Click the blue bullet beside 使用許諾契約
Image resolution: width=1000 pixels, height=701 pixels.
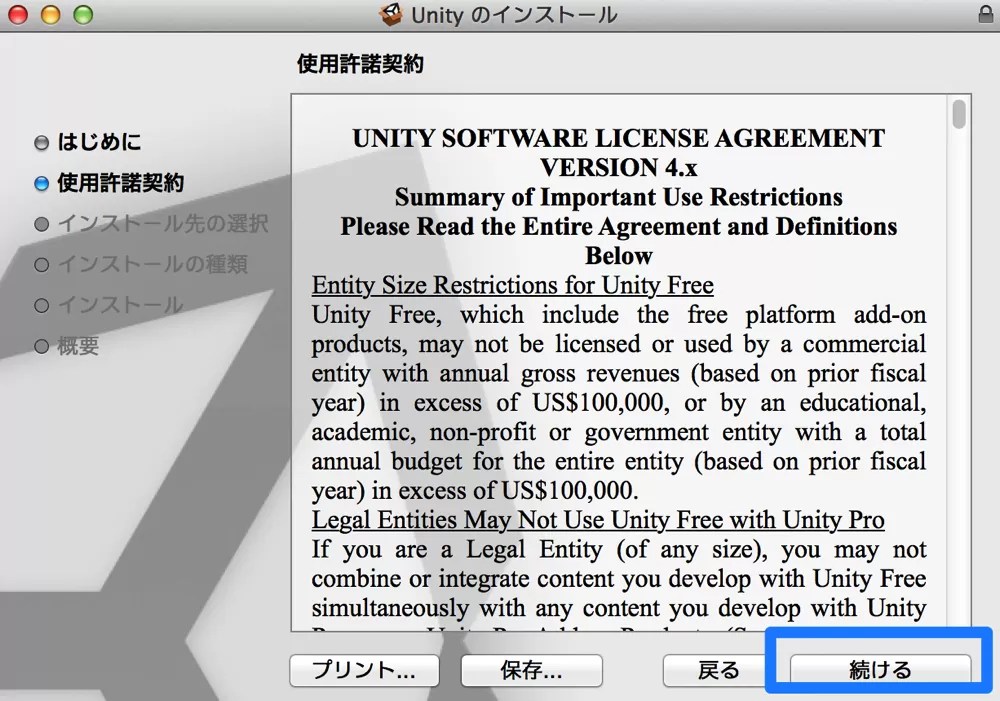[x=41, y=184]
